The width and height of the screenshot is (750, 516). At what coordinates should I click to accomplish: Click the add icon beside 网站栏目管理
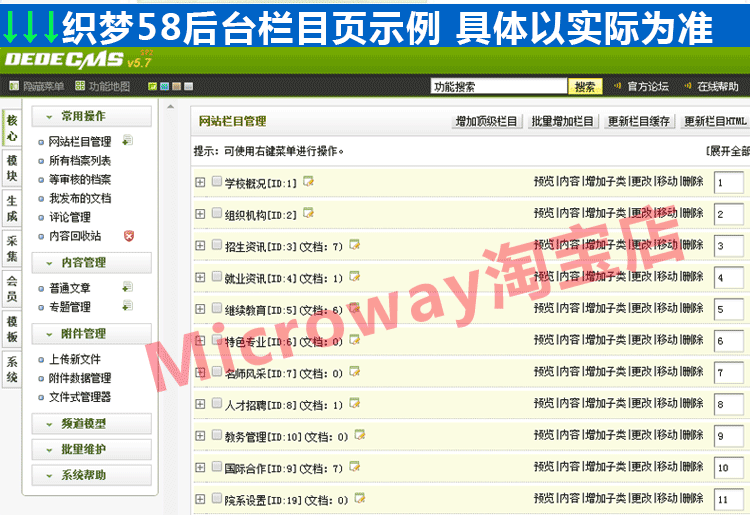[x=127, y=141]
